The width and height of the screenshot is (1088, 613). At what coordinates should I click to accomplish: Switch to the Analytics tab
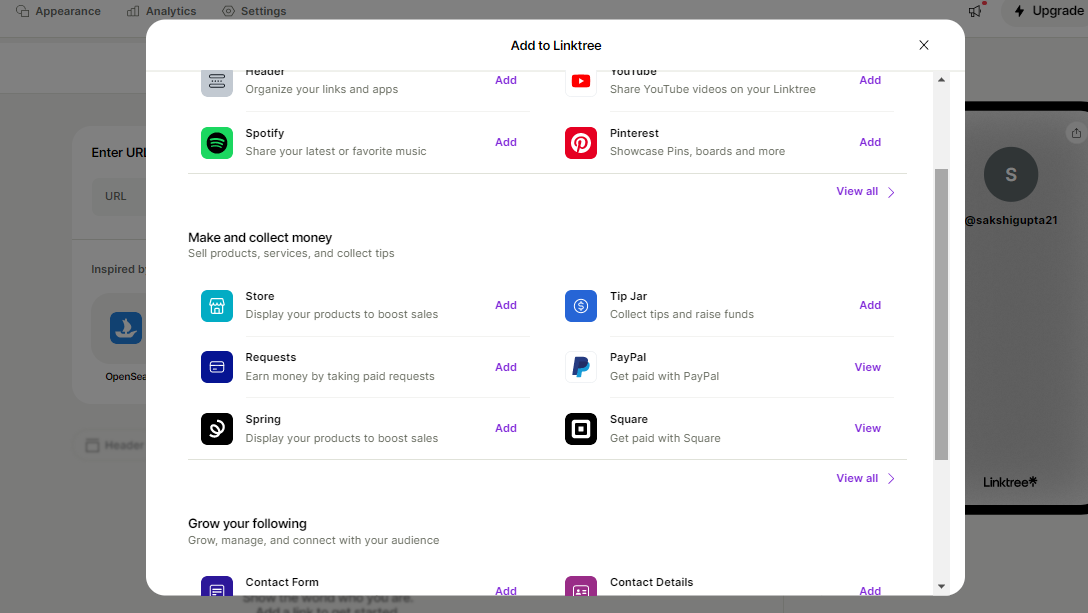click(x=162, y=11)
